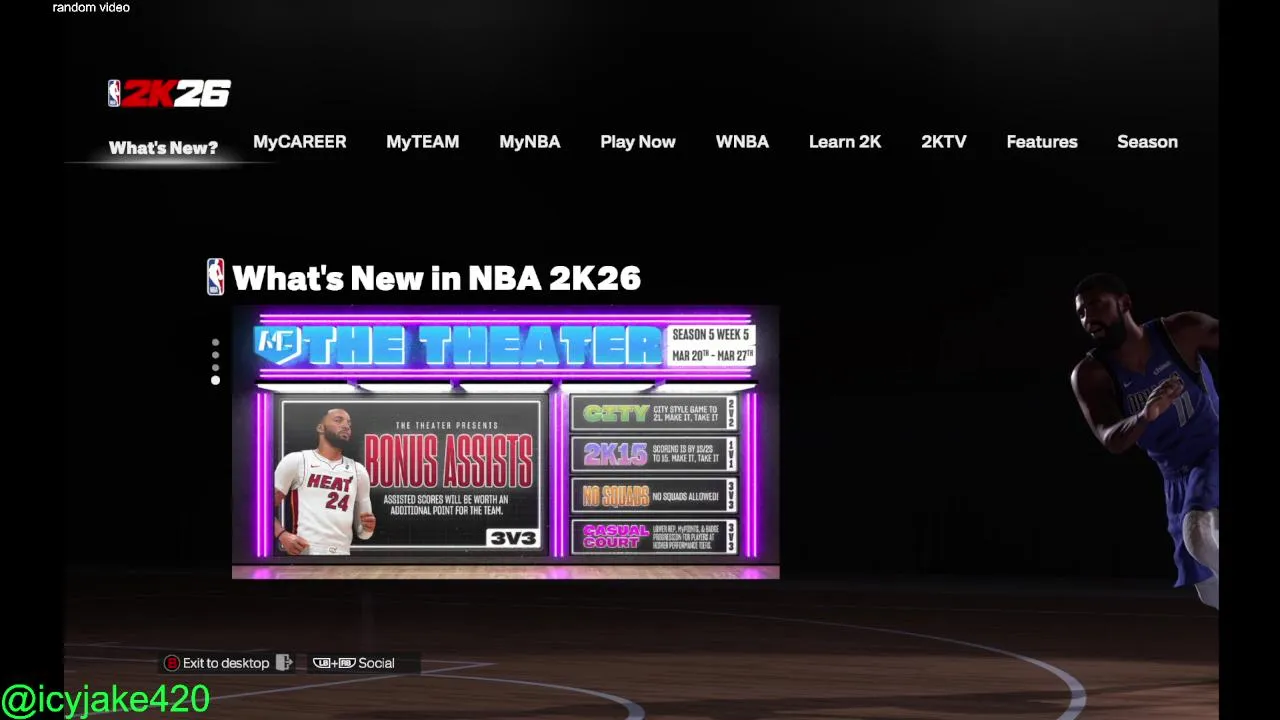Image resolution: width=1280 pixels, height=720 pixels.
Task: Click "THE THEATER" neon title text
Action: [x=483, y=346]
